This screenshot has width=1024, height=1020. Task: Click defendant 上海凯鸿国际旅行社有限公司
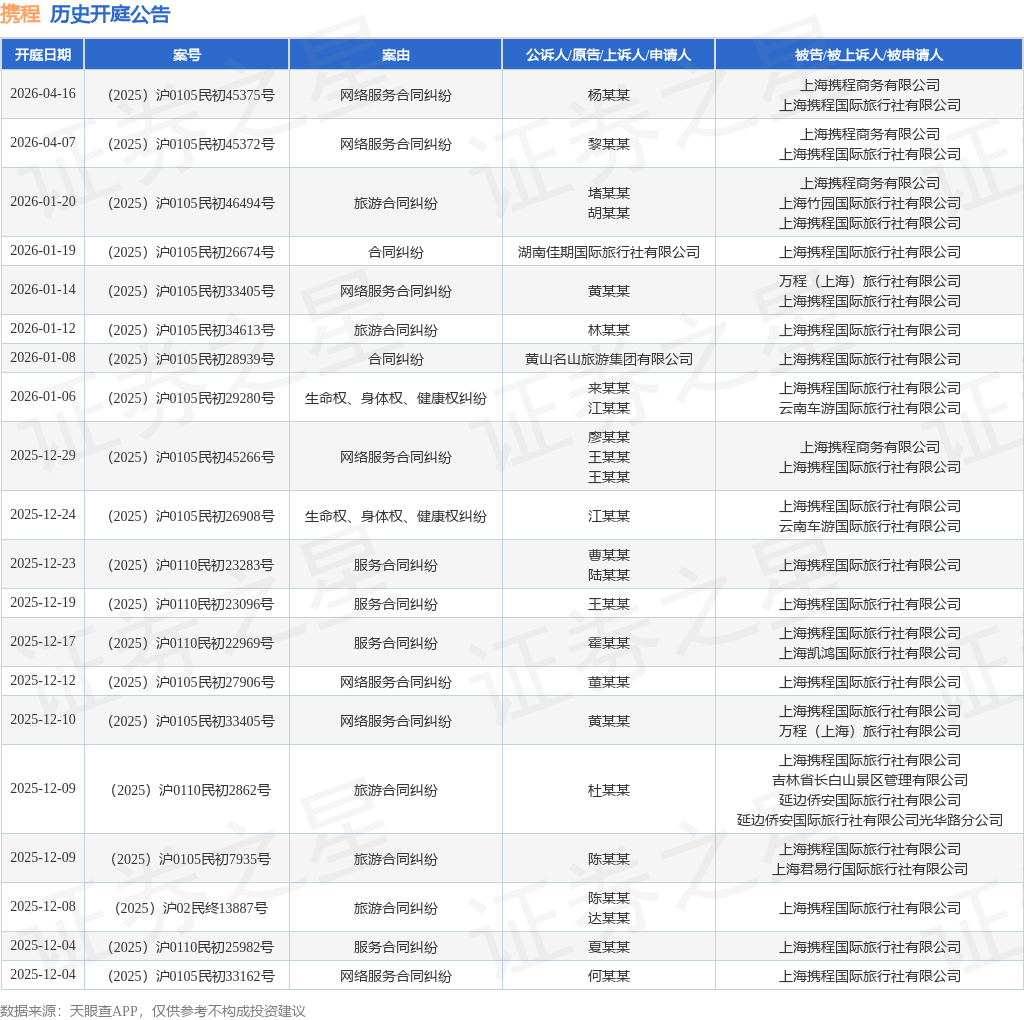coord(869,654)
